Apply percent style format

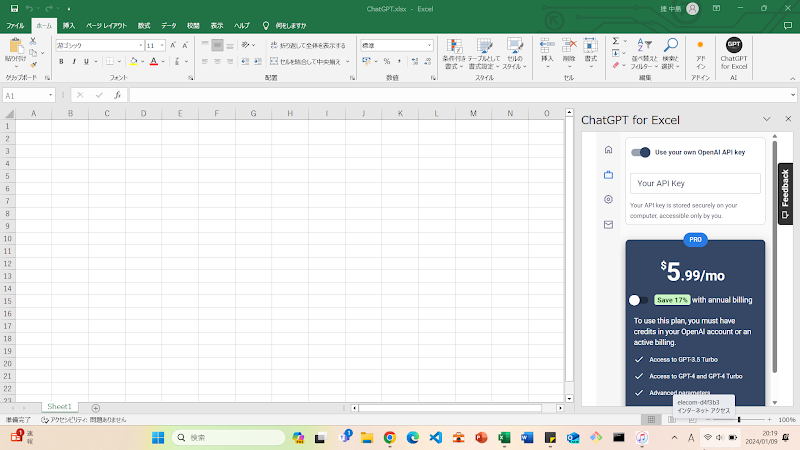387,61
